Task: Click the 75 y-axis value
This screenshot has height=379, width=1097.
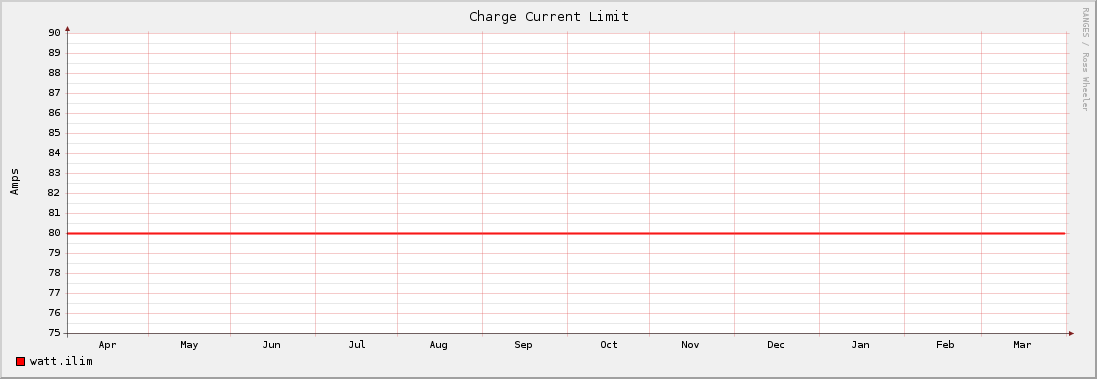Action: coord(55,334)
